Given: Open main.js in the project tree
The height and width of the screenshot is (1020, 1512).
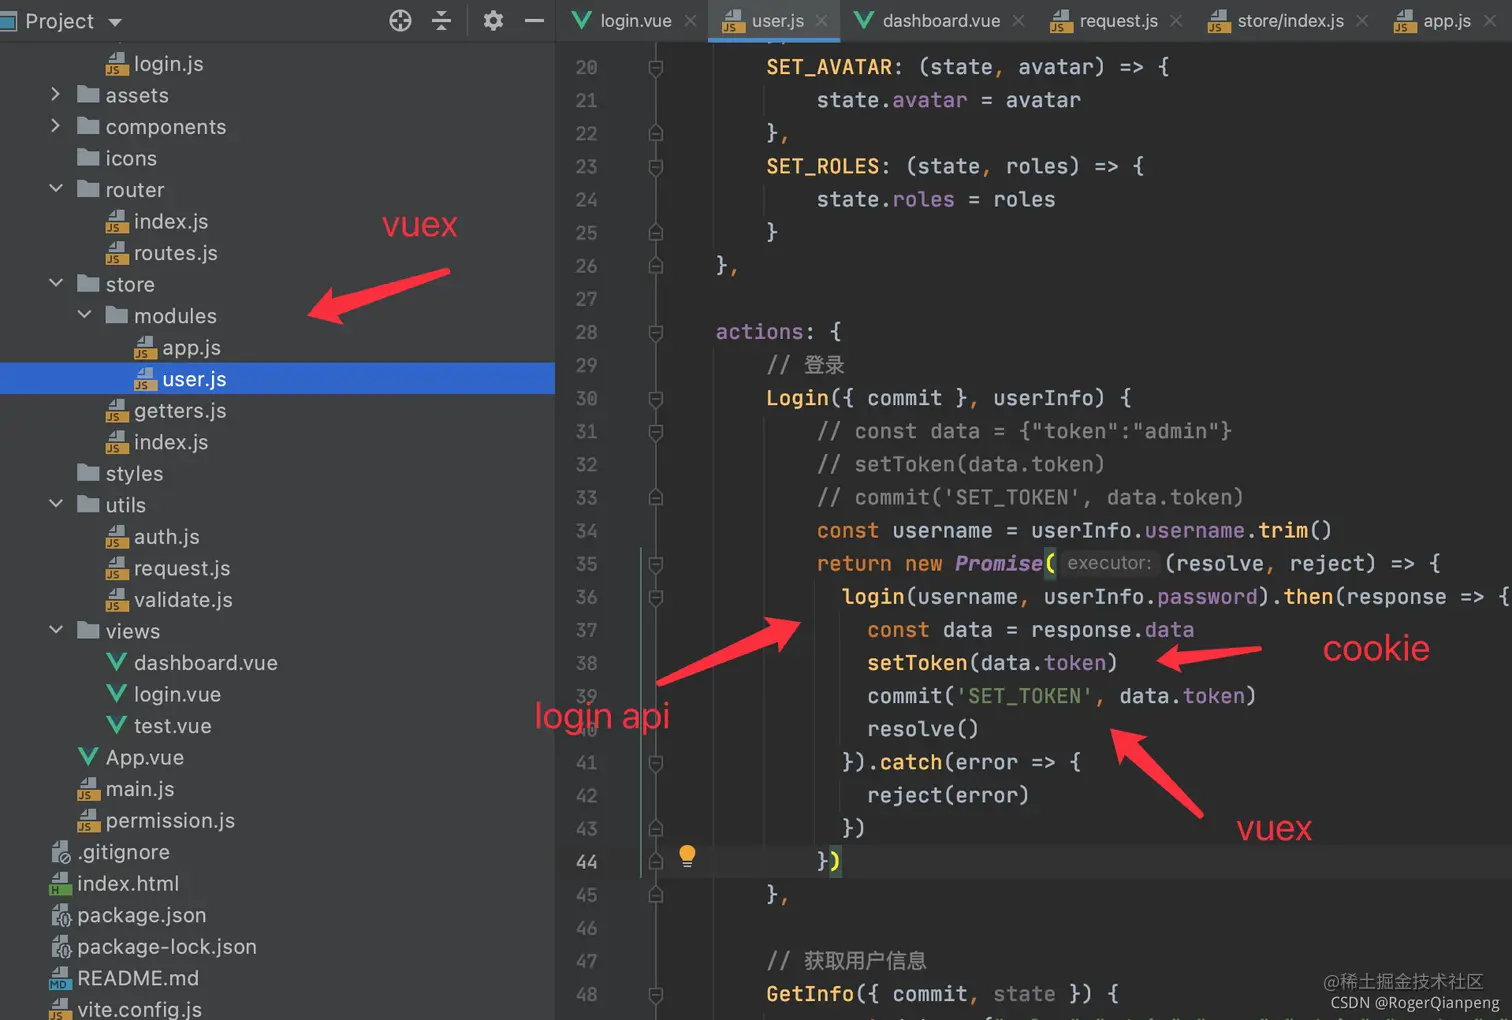Looking at the screenshot, I should coord(125,789).
